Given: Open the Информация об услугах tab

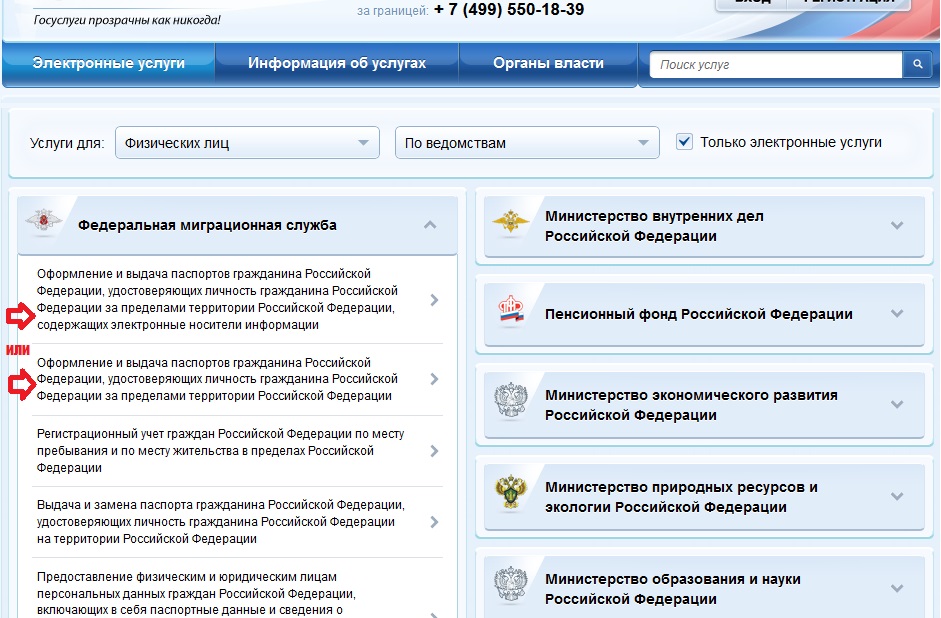Looking at the screenshot, I should click(x=337, y=63).
